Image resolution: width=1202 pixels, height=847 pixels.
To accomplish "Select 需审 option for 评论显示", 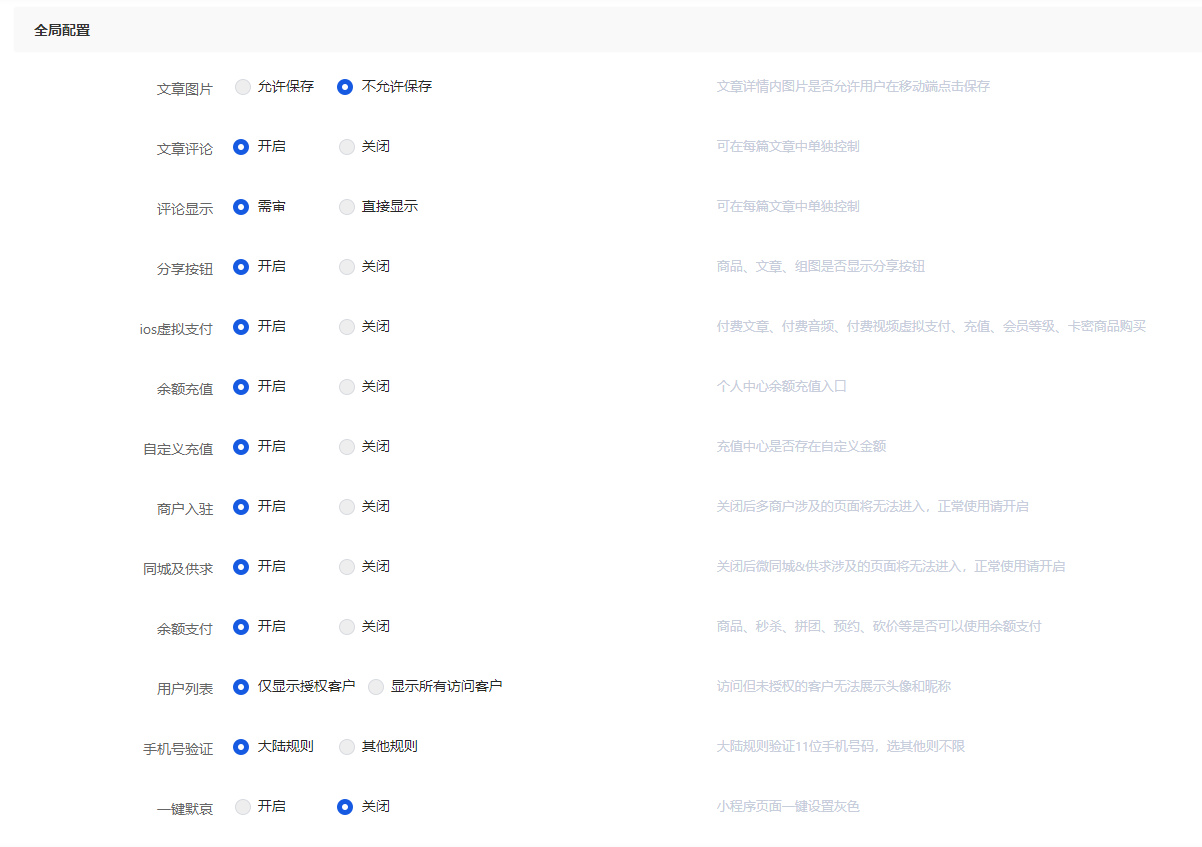I will click(x=241, y=207).
